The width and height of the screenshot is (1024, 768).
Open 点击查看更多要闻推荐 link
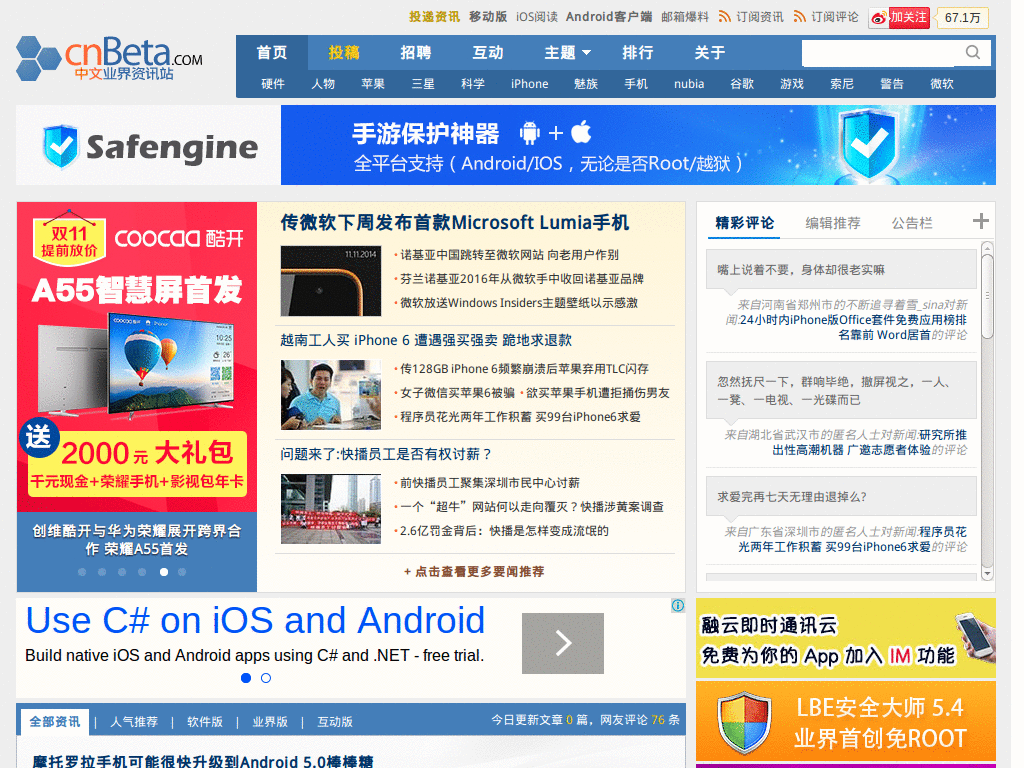click(474, 571)
